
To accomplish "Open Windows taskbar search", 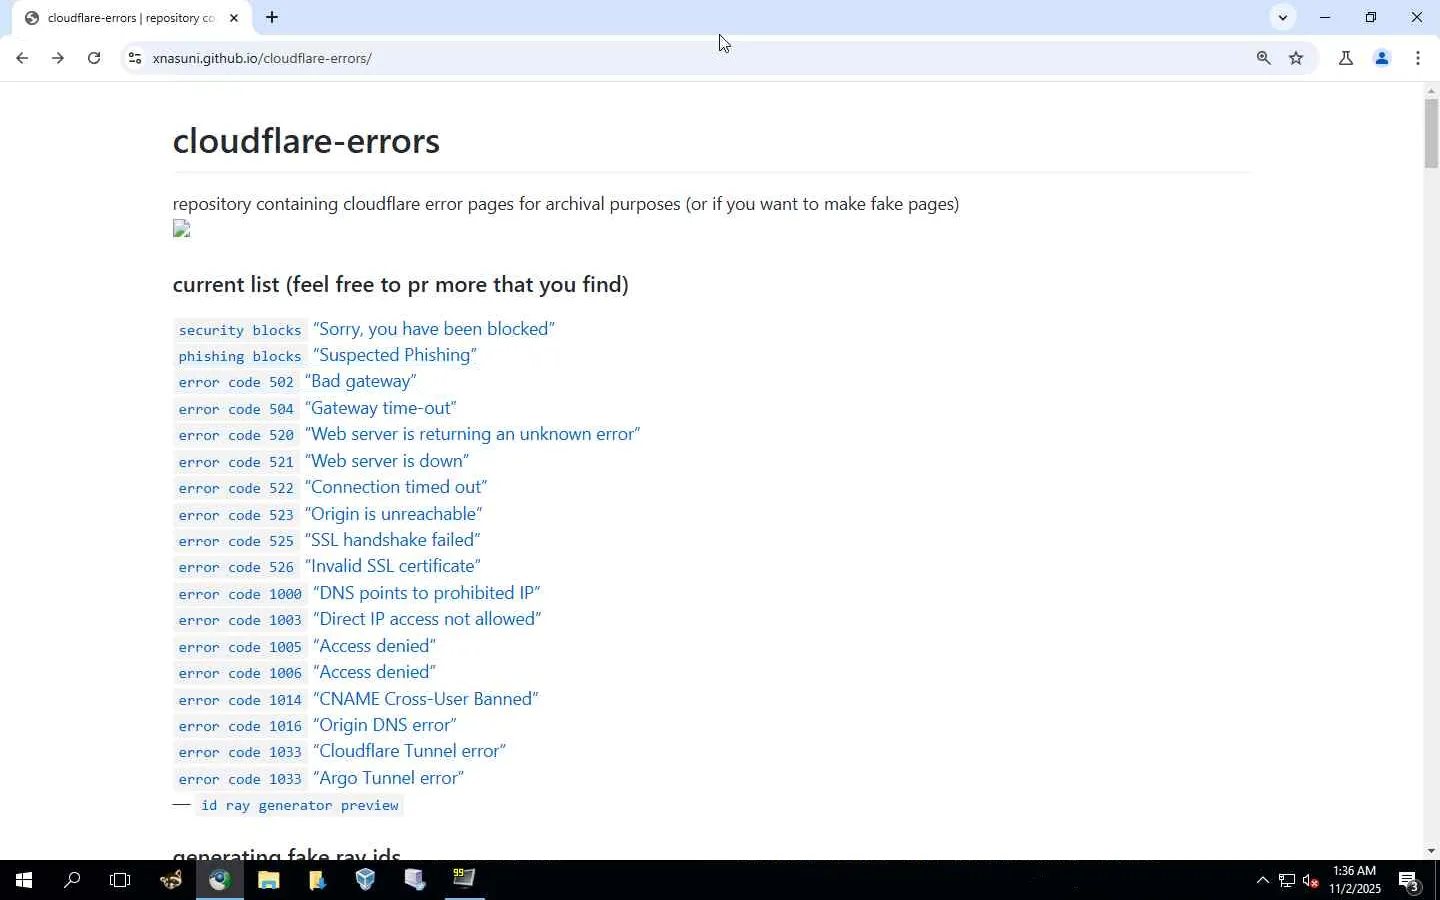I will pyautogui.click(x=72, y=880).
